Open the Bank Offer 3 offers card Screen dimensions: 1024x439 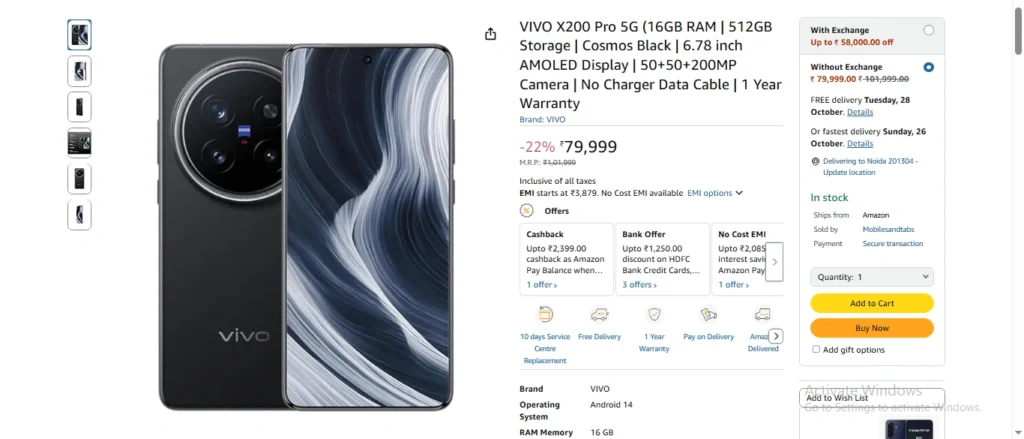(x=662, y=259)
